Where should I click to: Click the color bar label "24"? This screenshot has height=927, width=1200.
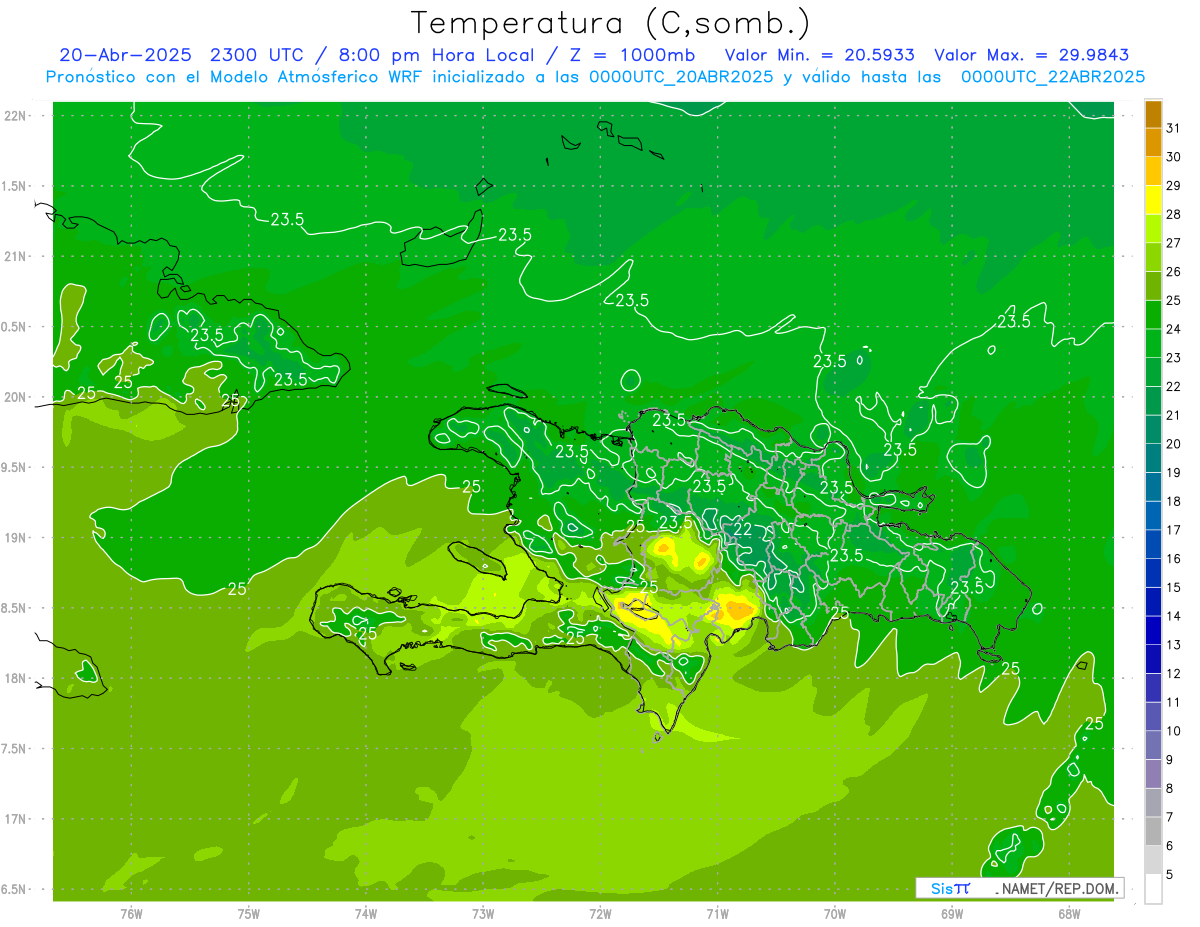tap(1174, 329)
